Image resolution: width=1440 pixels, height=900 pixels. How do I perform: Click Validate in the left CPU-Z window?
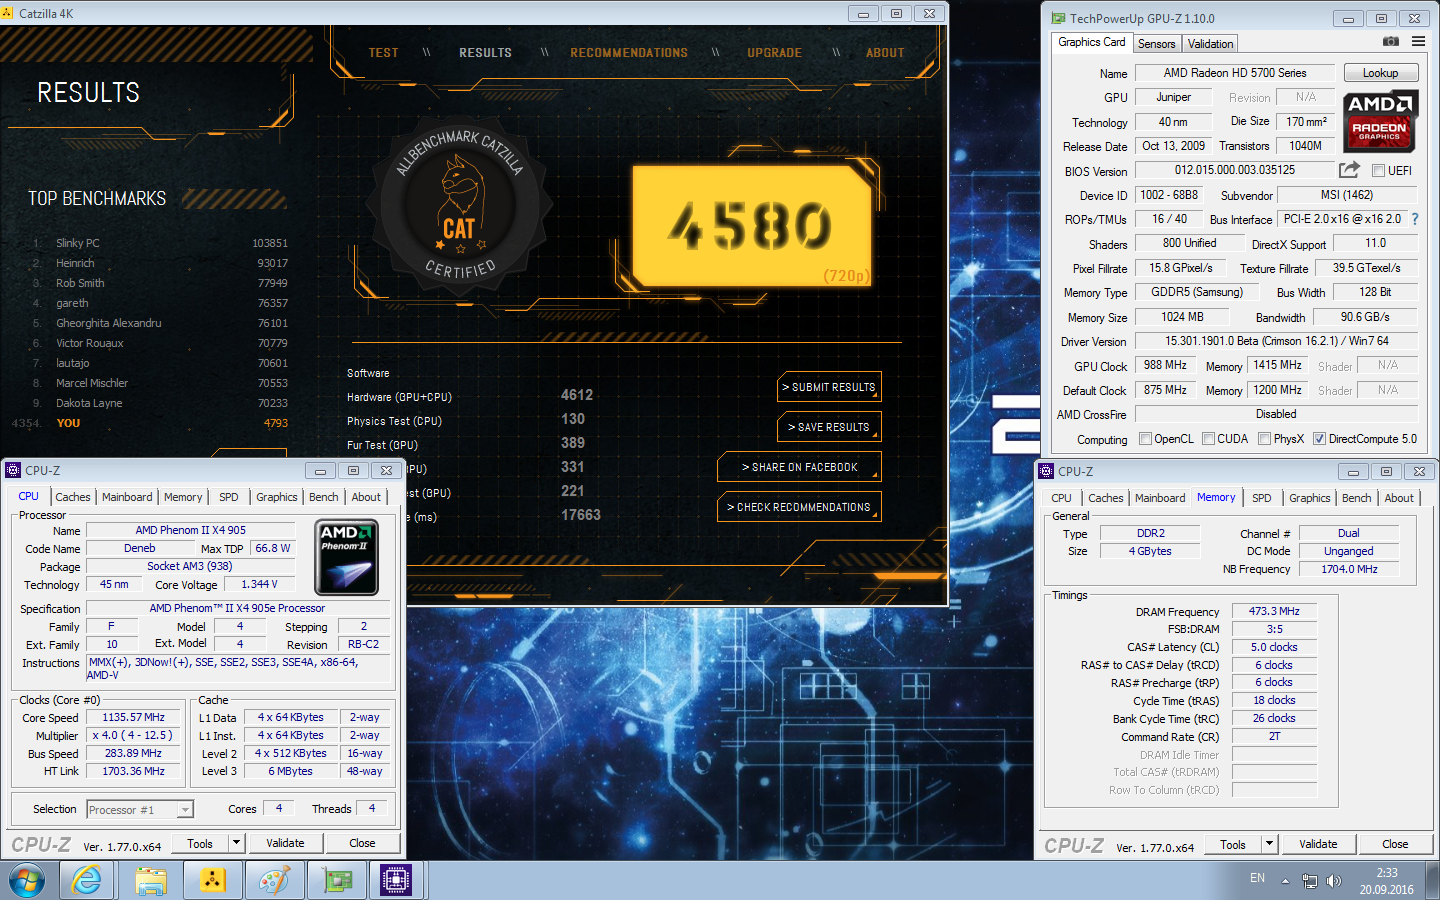click(285, 843)
